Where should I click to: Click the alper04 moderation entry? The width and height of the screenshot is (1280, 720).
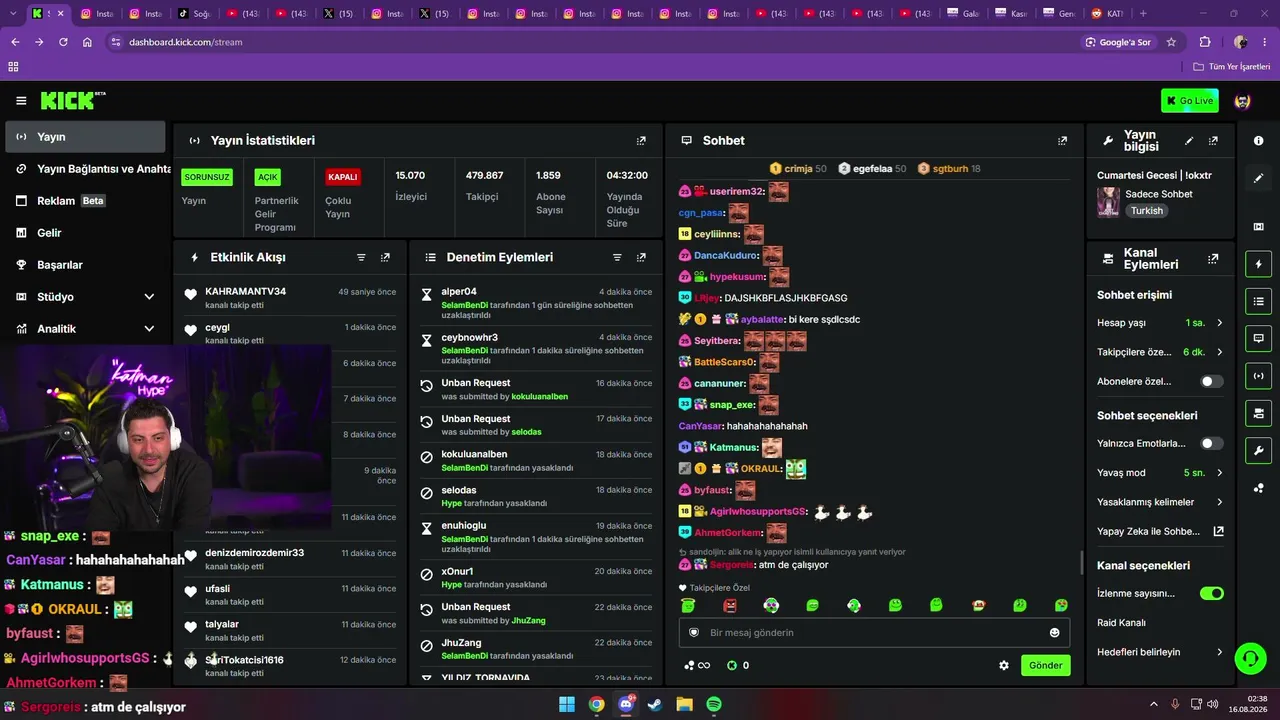coord(536,304)
